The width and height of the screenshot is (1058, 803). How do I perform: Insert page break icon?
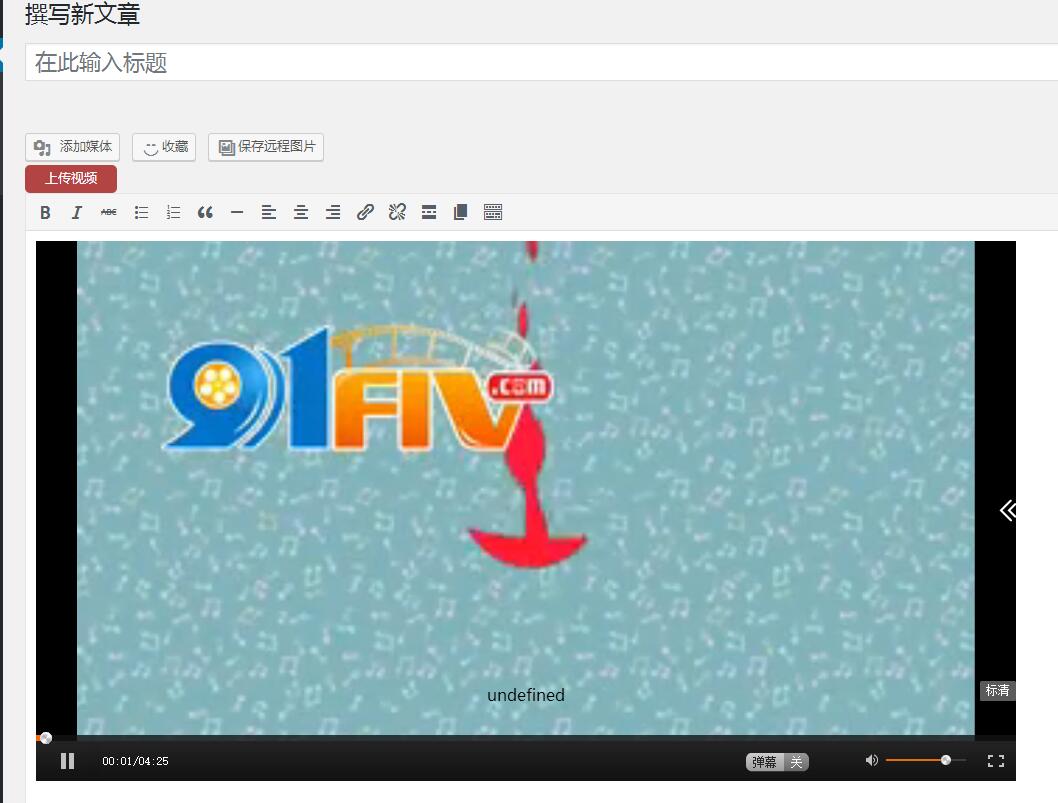(x=460, y=213)
